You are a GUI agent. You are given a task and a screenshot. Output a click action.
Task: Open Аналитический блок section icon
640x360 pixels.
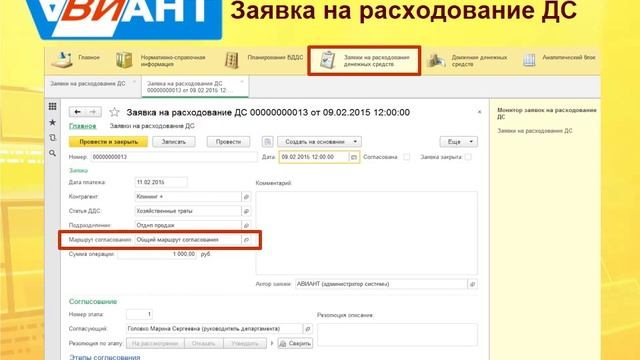pos(529,60)
